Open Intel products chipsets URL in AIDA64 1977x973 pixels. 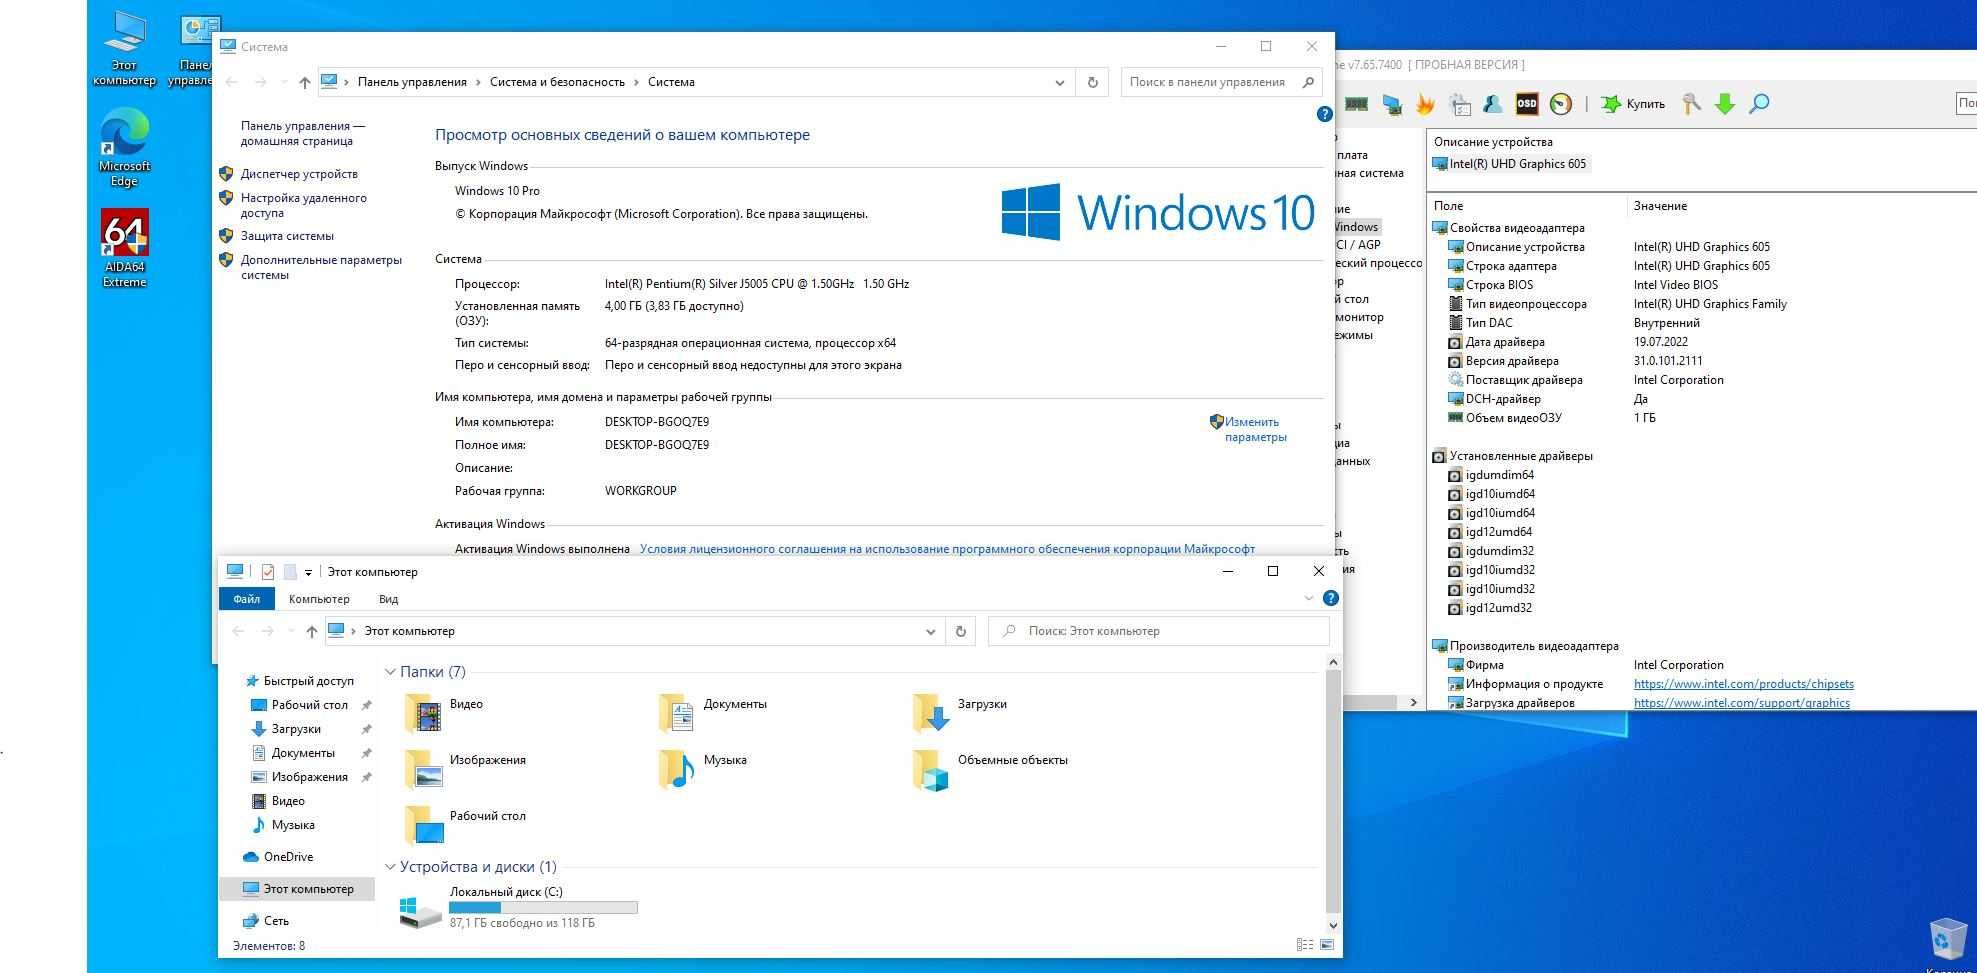(x=1743, y=684)
